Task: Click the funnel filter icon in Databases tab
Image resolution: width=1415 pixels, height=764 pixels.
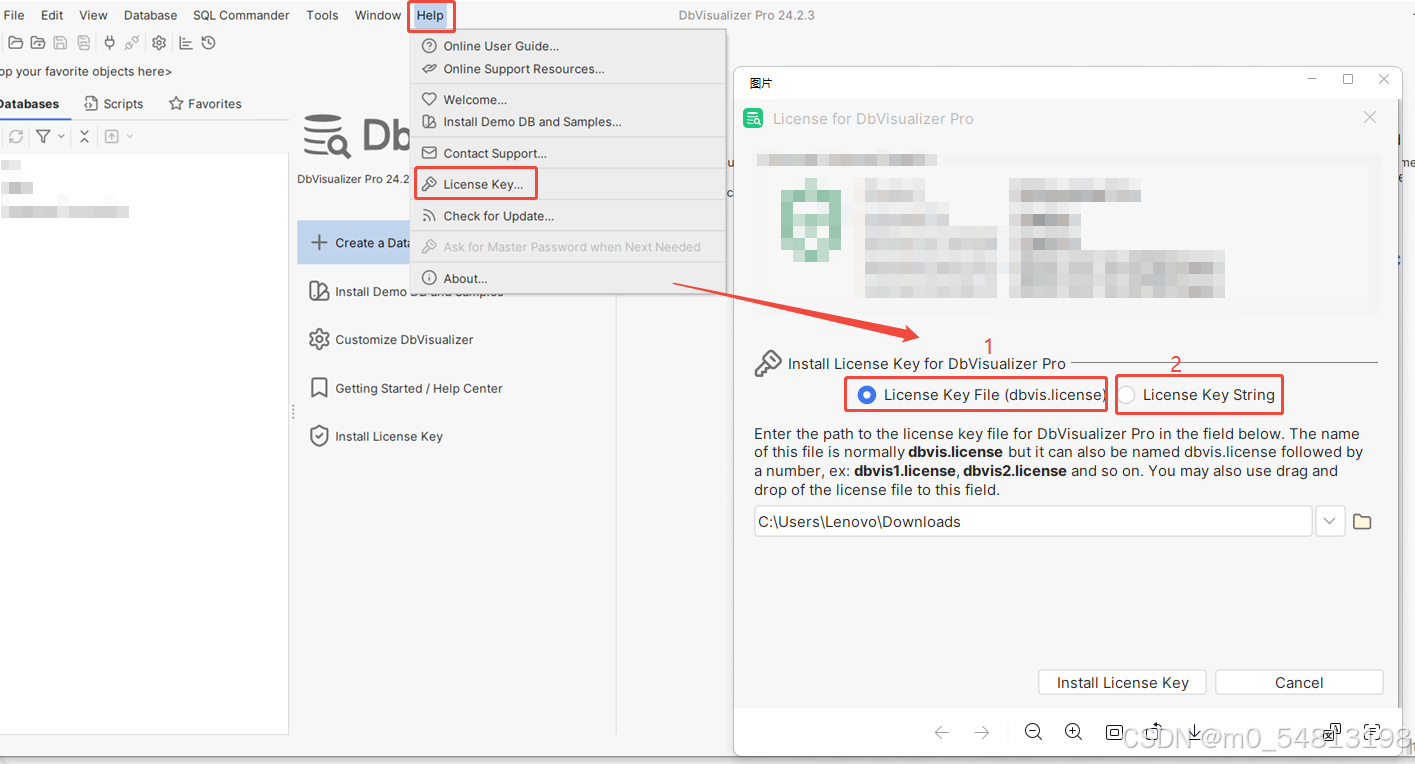Action: (43, 136)
